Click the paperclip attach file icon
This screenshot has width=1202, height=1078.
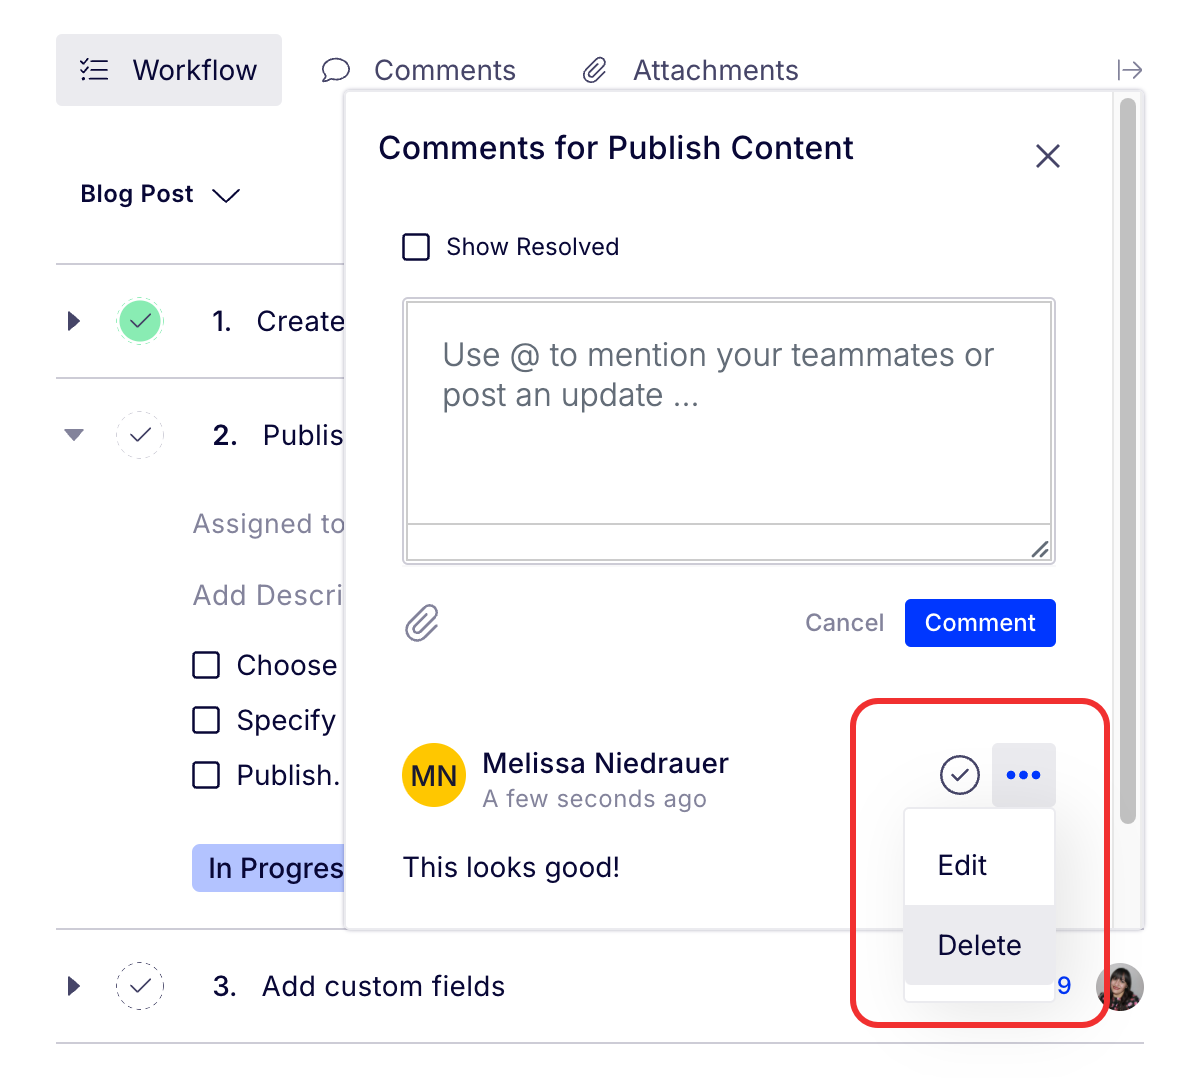click(x=422, y=623)
